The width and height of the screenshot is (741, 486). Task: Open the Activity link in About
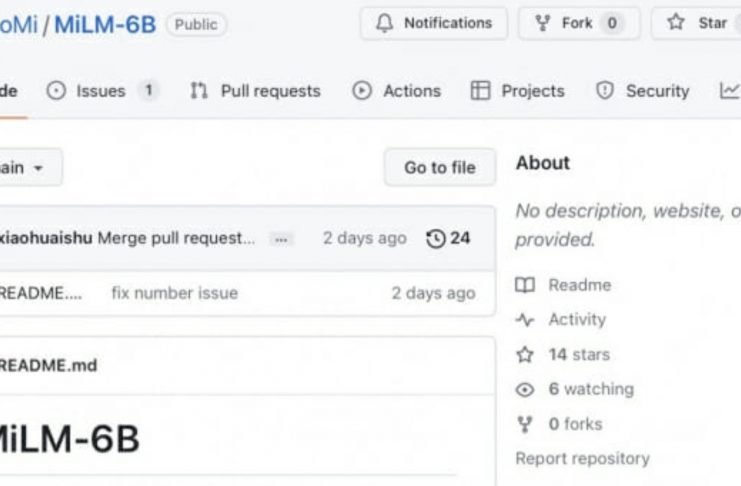point(560,320)
